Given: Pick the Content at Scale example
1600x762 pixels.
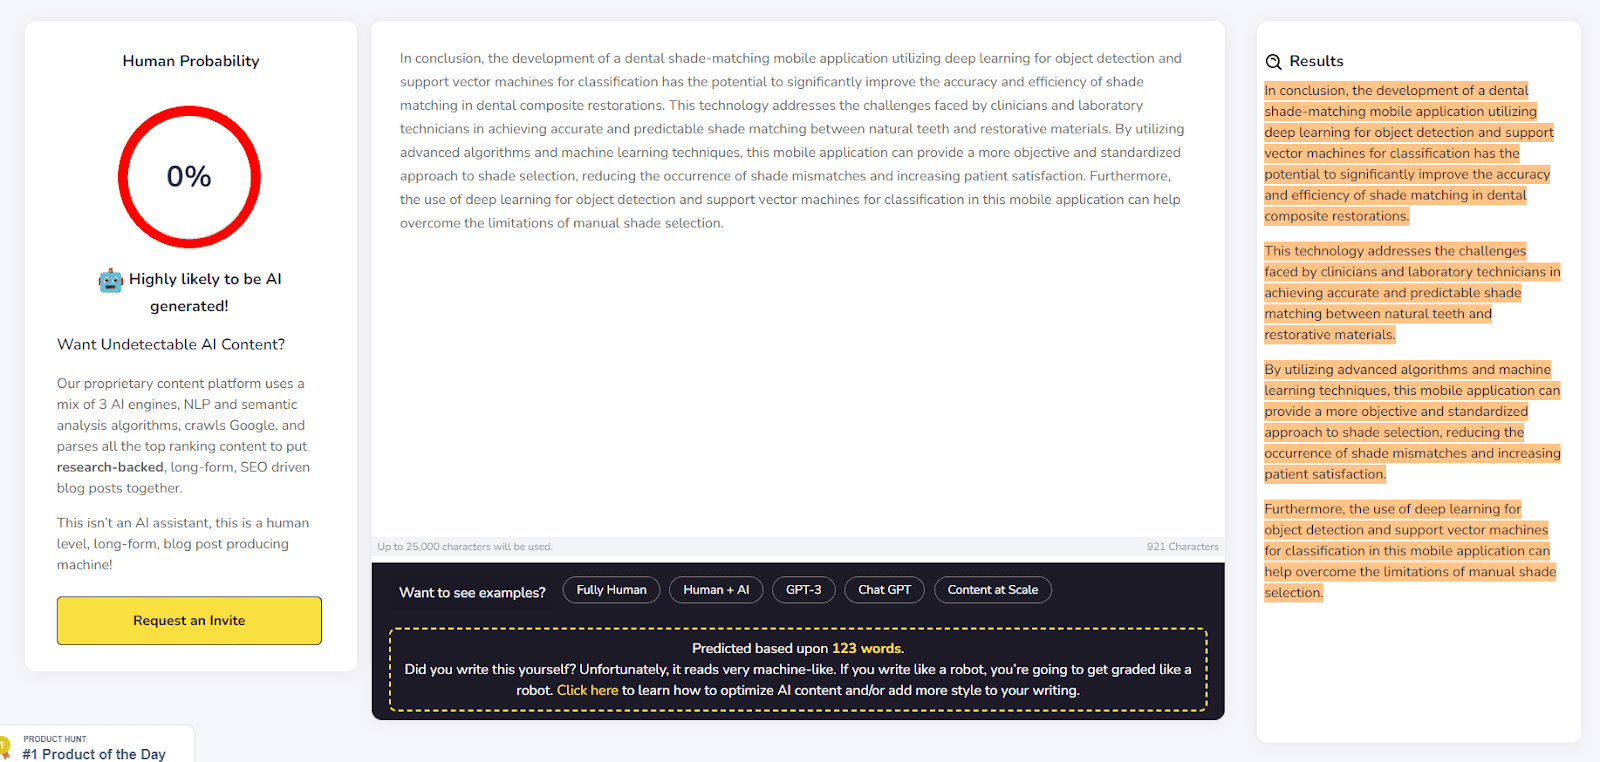Looking at the screenshot, I should click(x=992, y=590).
